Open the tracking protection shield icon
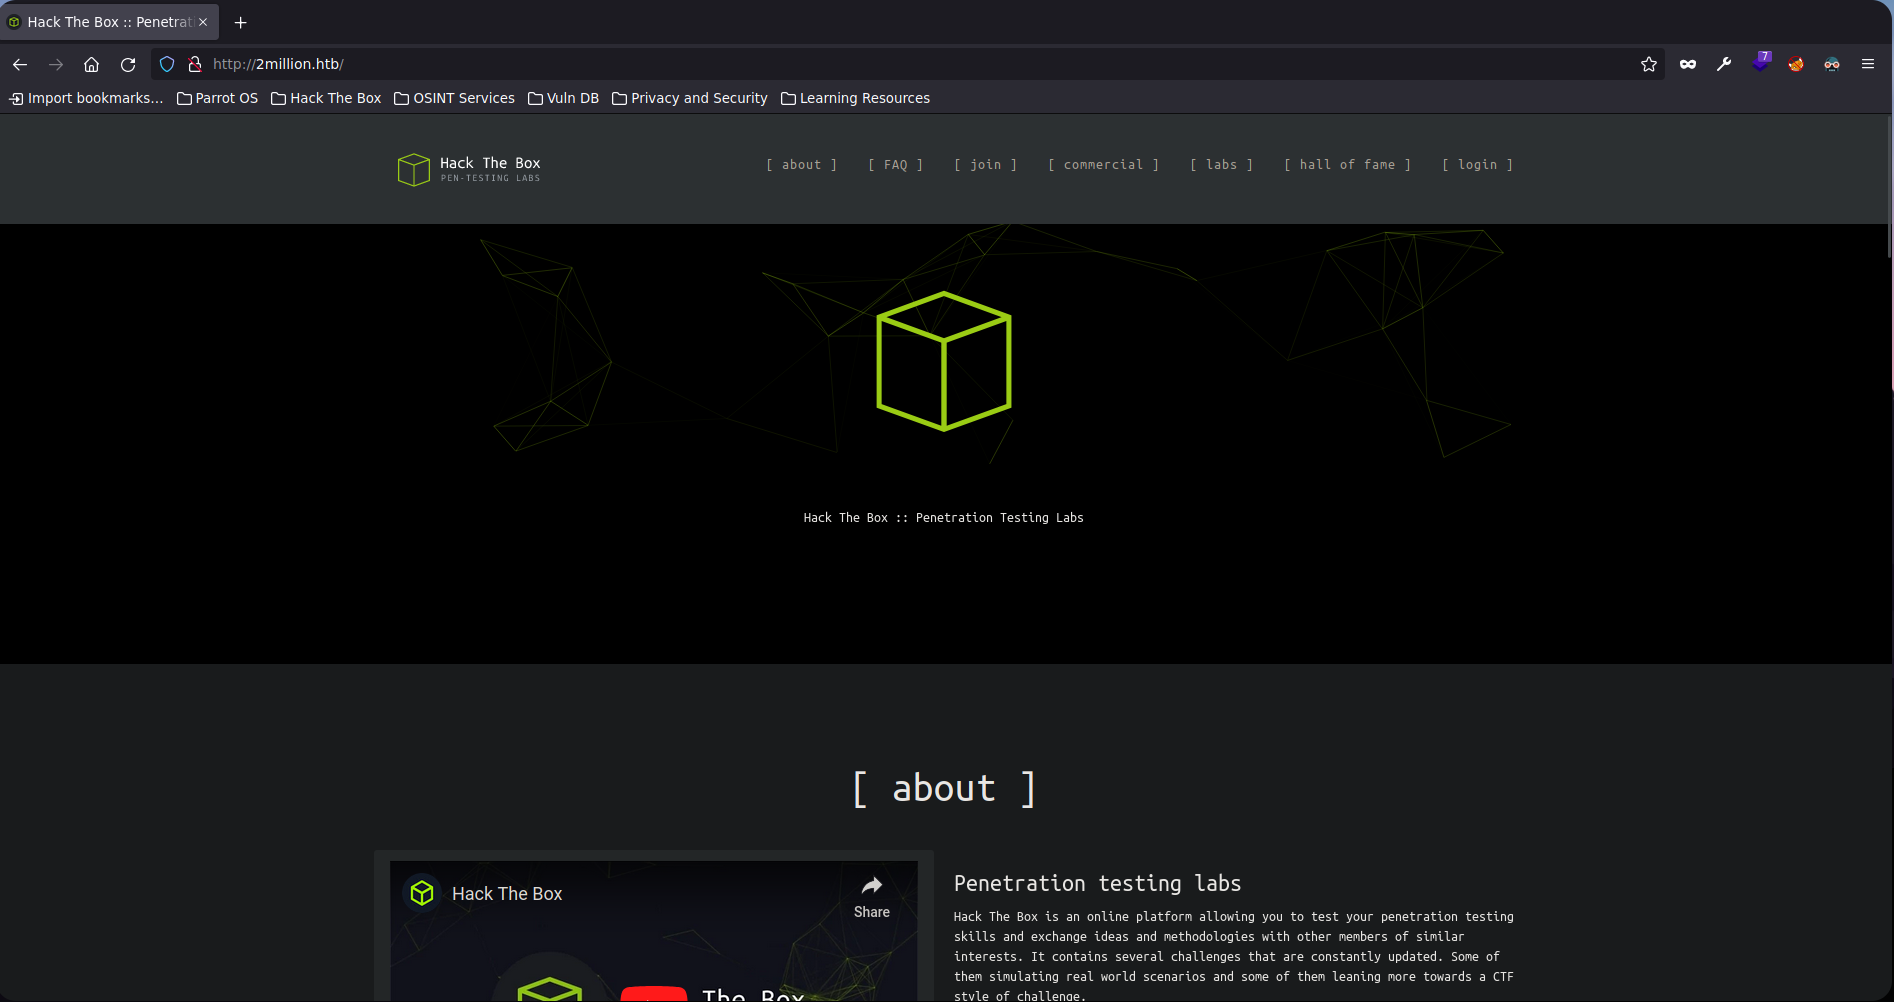Screen dimensions: 1894x1002 click(x=167, y=64)
